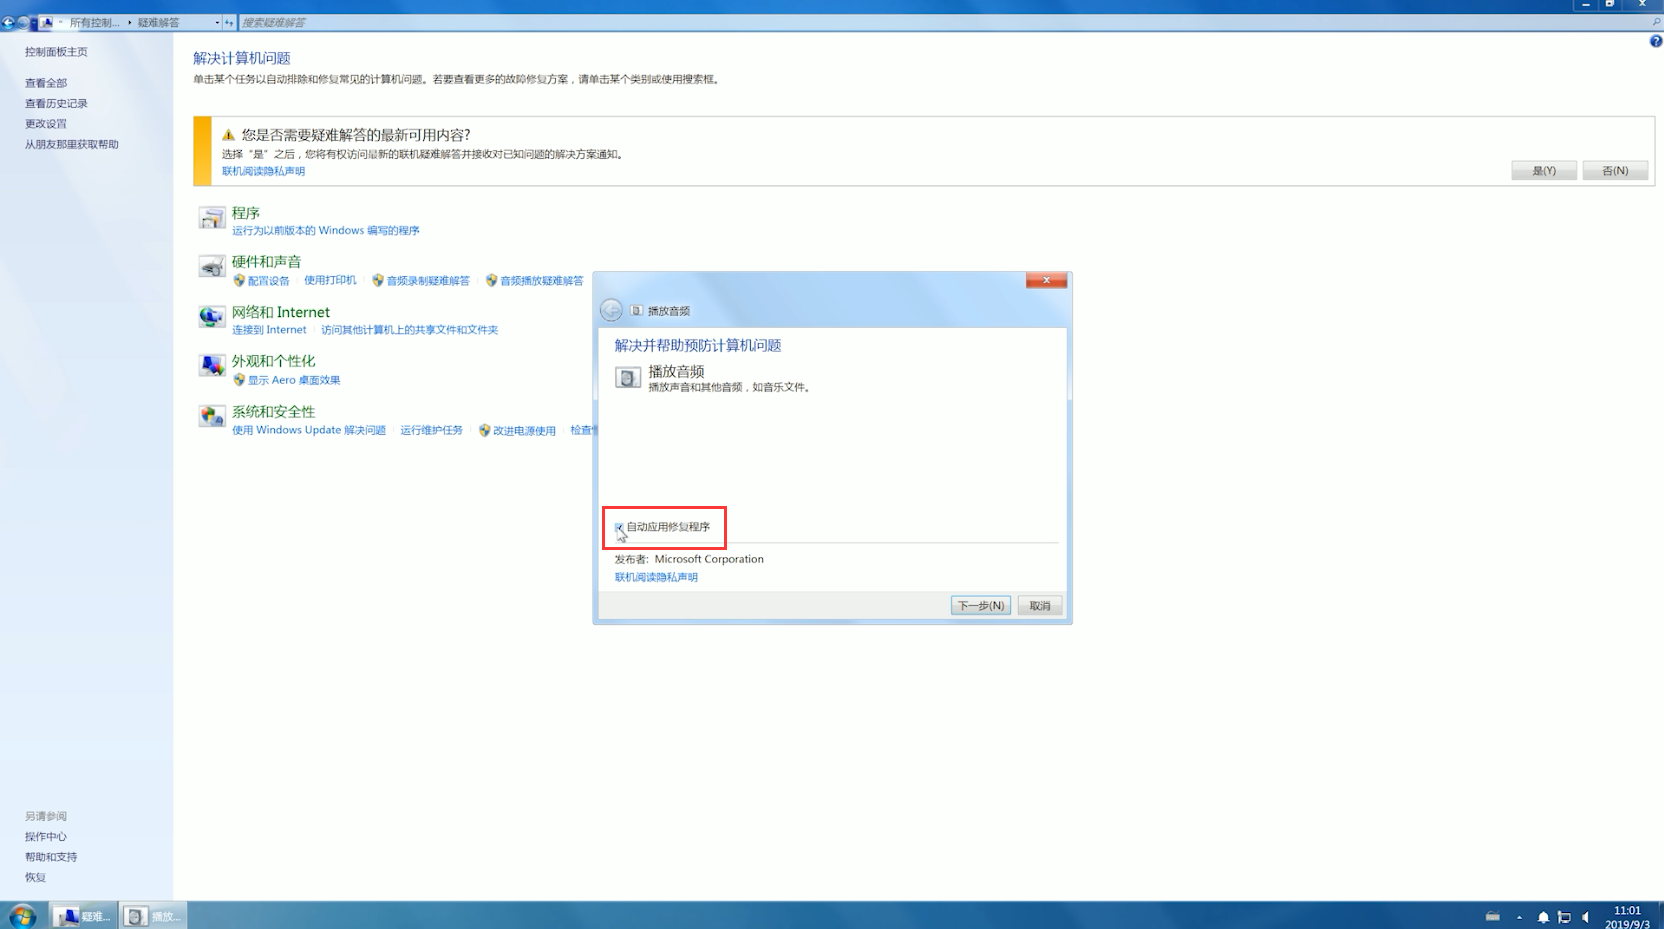
Task: Click the volume speaker tray icon
Action: pos(1586,917)
